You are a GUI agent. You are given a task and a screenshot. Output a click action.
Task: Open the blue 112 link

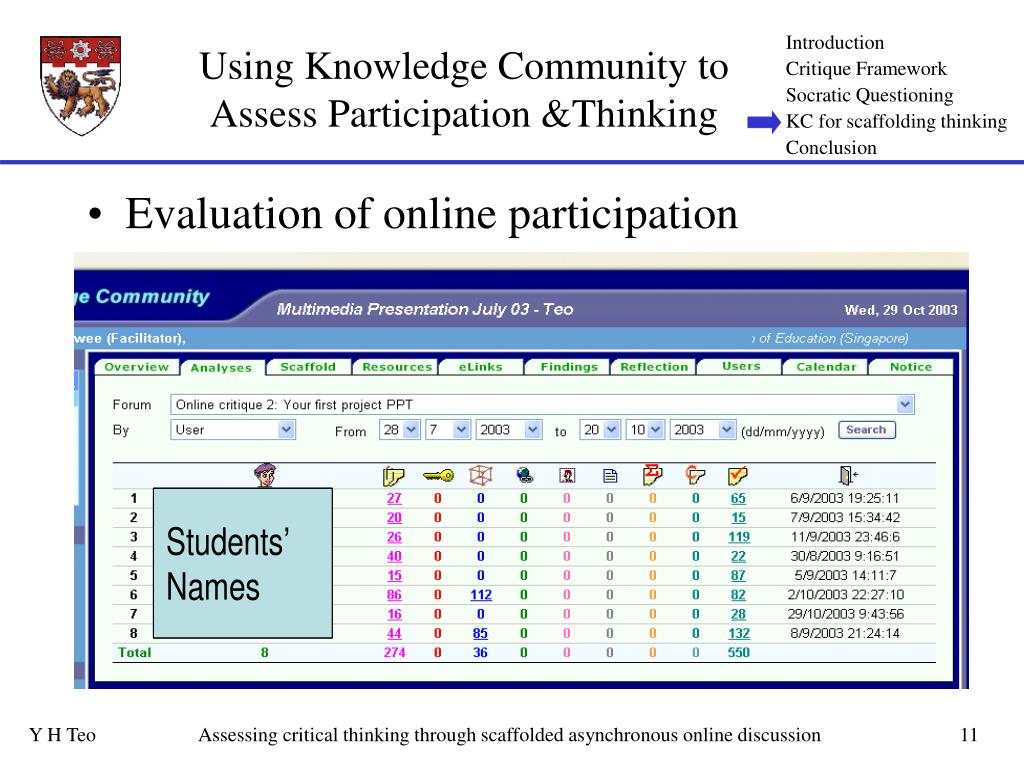pos(481,595)
